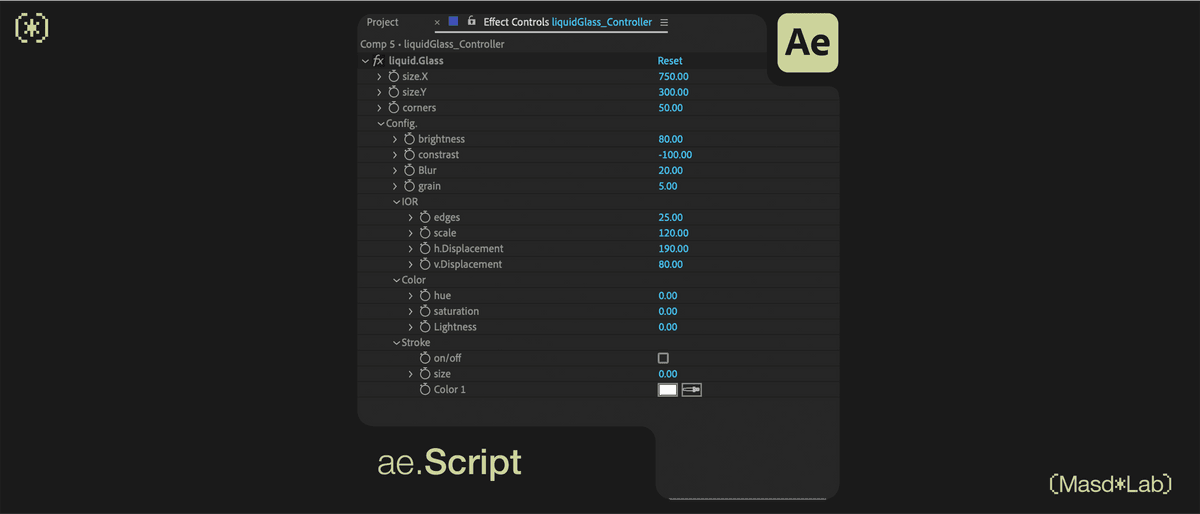Collapse the Config. group

(x=381, y=124)
